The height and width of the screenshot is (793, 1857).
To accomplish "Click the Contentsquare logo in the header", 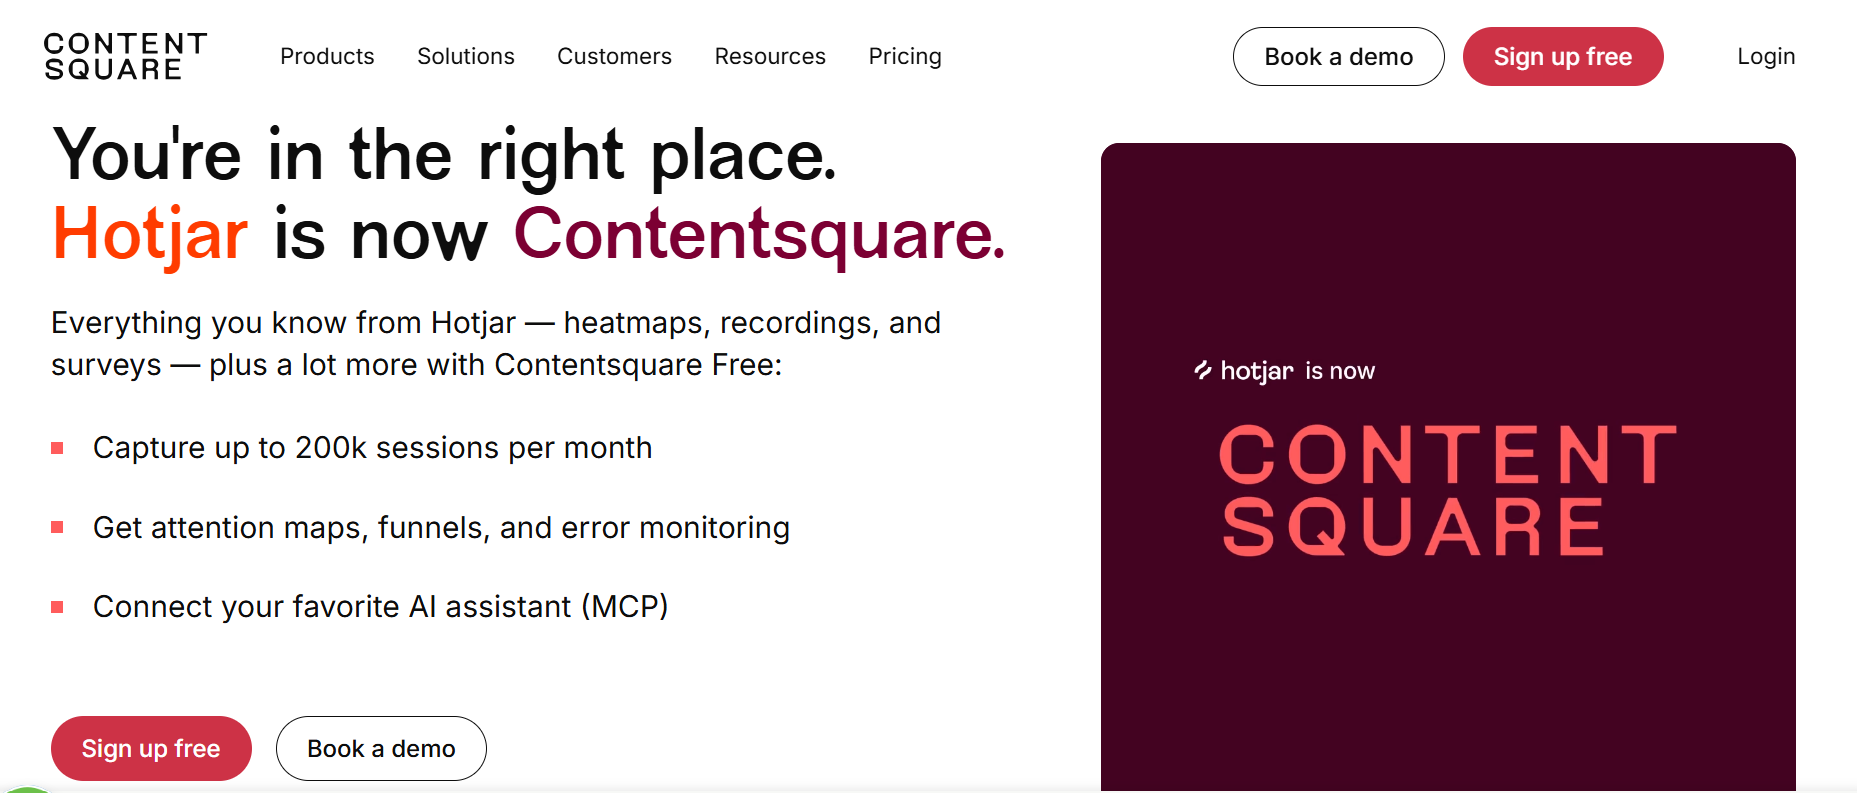I will tap(125, 56).
